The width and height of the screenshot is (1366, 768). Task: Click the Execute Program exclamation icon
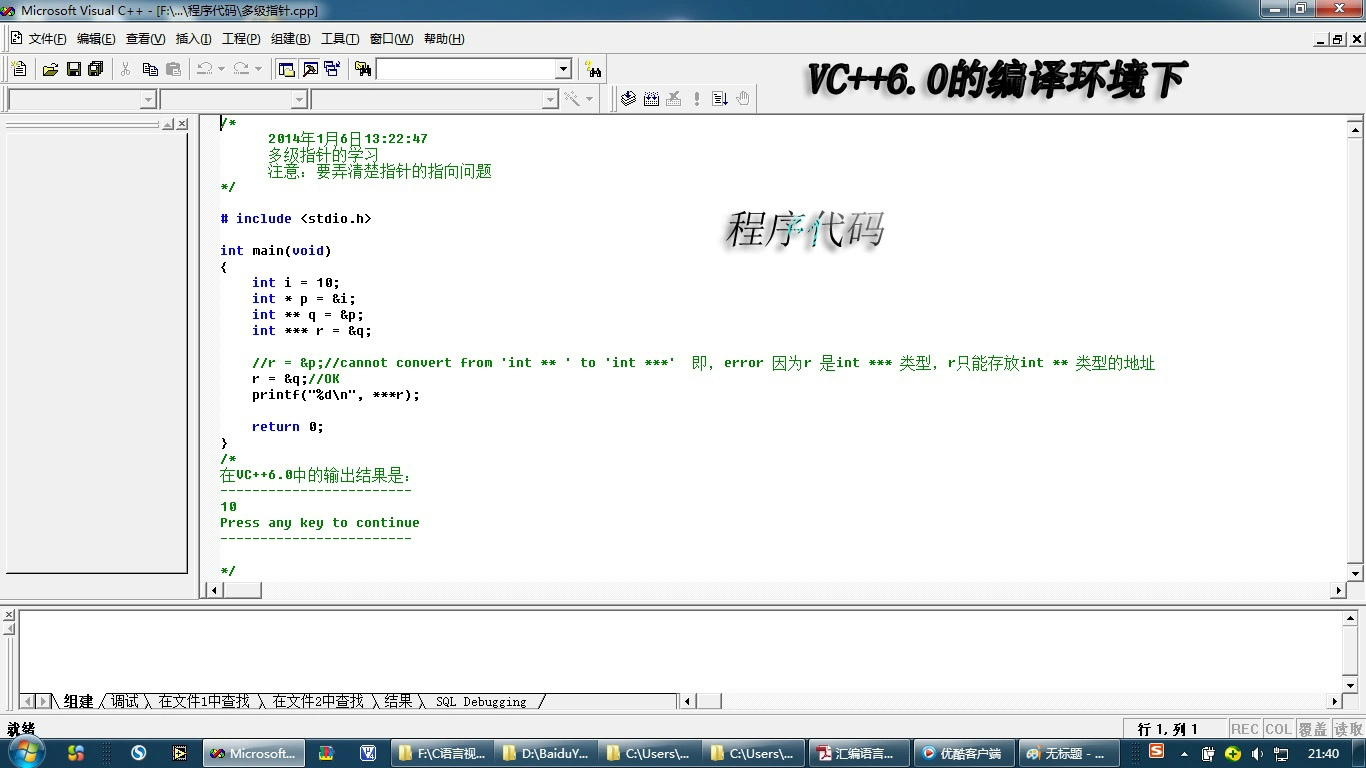pyautogui.click(x=698, y=98)
